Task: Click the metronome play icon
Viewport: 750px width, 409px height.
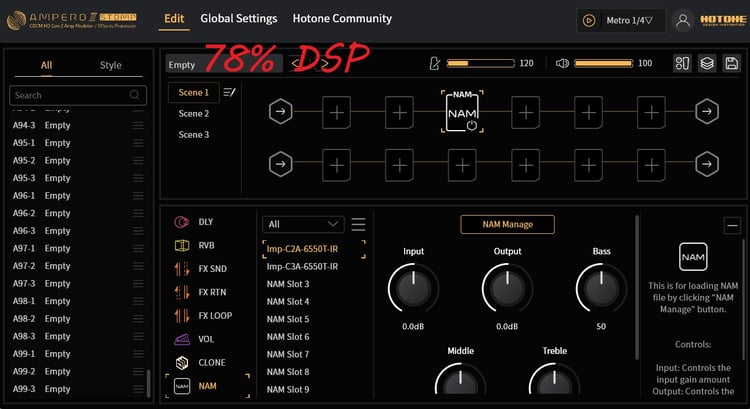Action: (589, 21)
